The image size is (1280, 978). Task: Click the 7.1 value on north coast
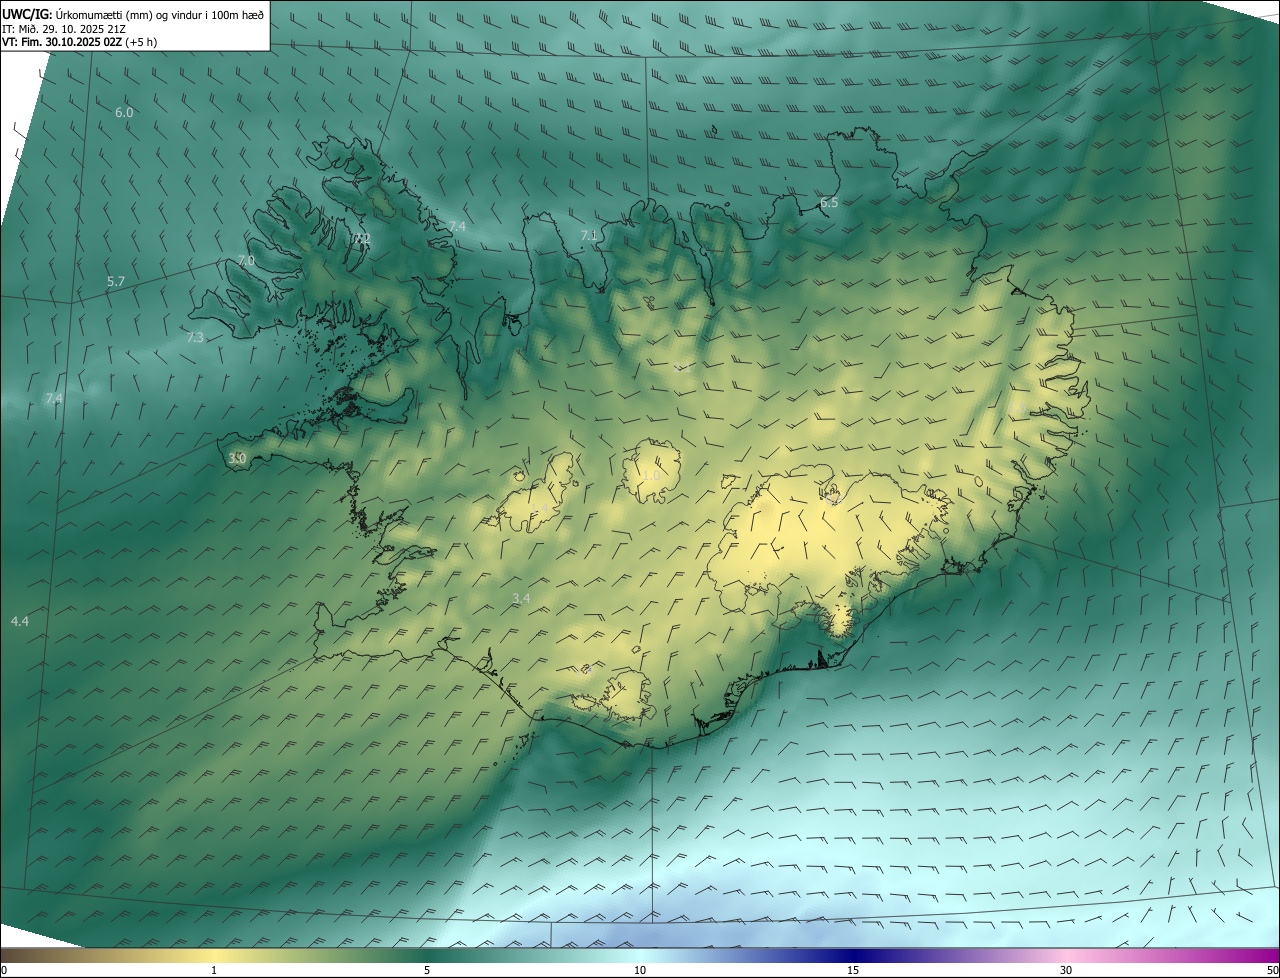click(x=589, y=236)
